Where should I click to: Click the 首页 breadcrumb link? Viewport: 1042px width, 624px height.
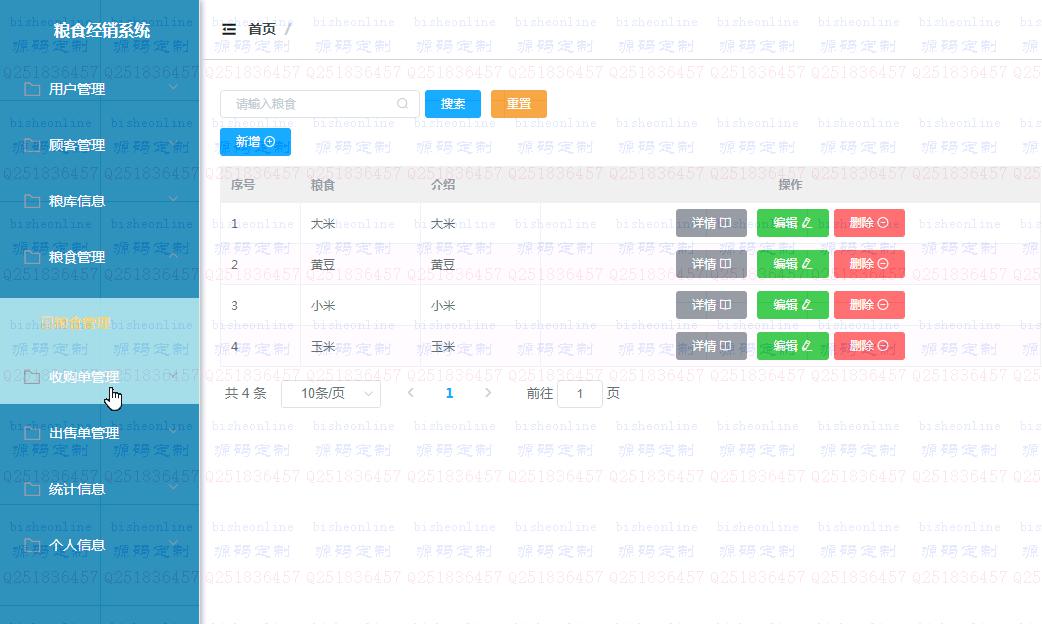[262, 29]
